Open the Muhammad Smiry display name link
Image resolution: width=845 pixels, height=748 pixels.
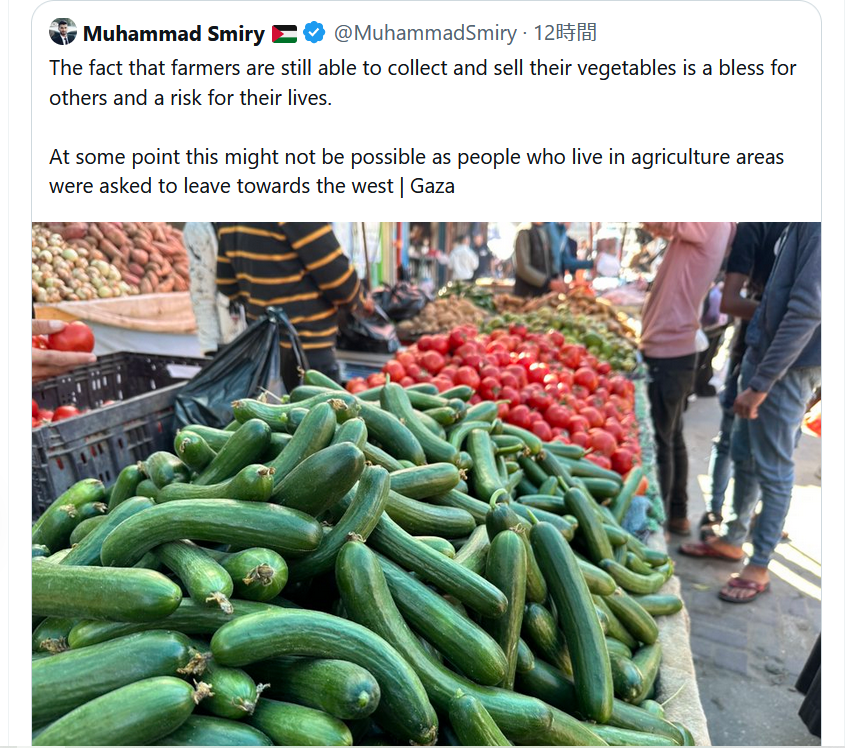point(173,34)
